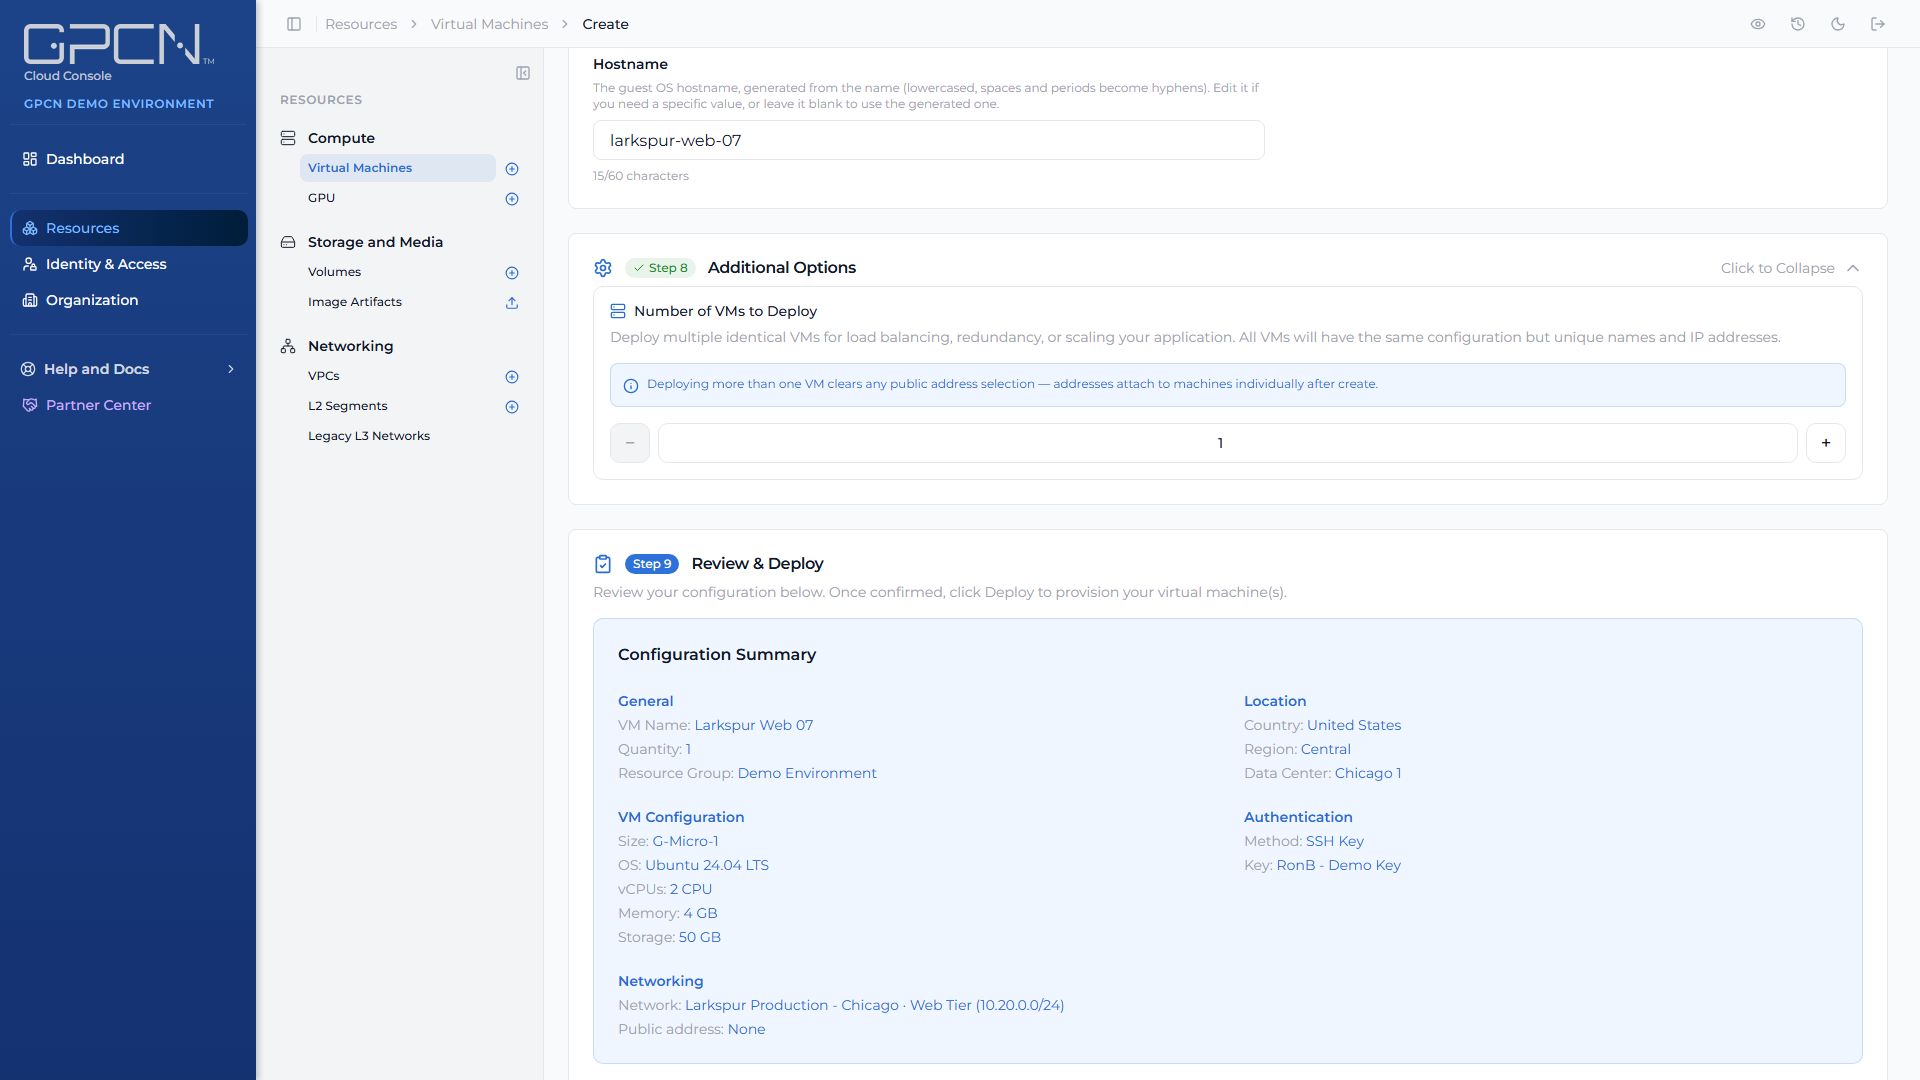The height and width of the screenshot is (1080, 1920).
Task: Decrease number of VMs with minus button
Action: pos(630,443)
